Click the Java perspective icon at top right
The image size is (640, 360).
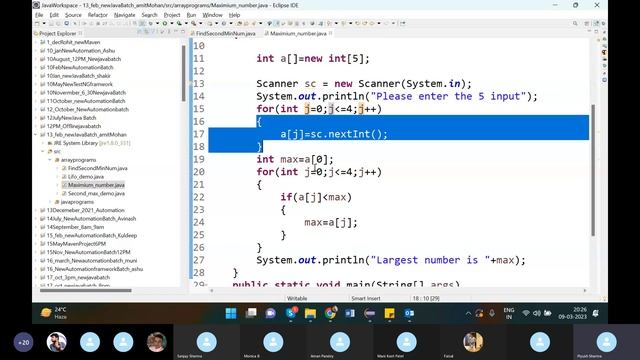point(596,23)
